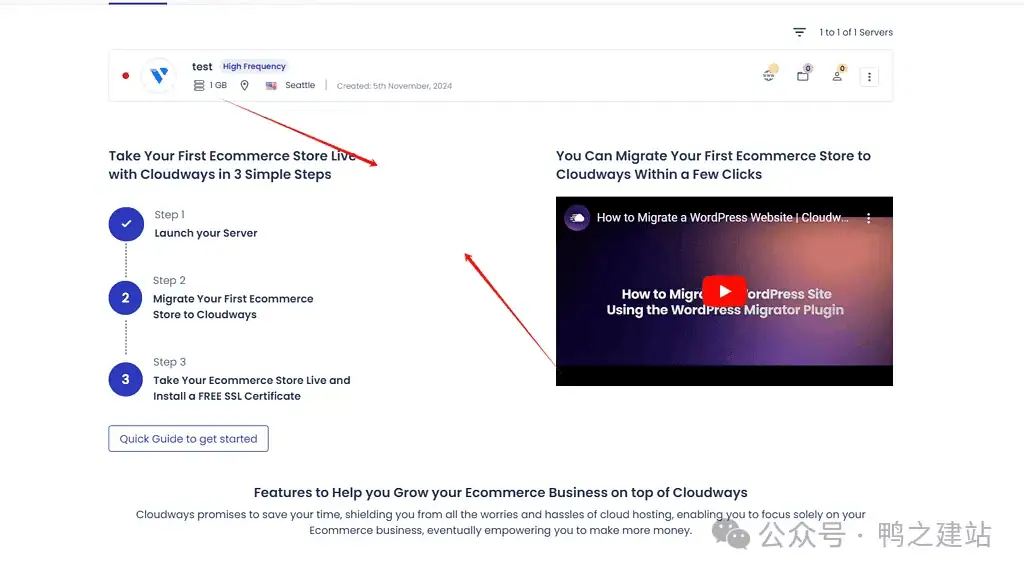Open the projects folder icon on test server
This screenshot has width=1024, height=576.
point(803,74)
